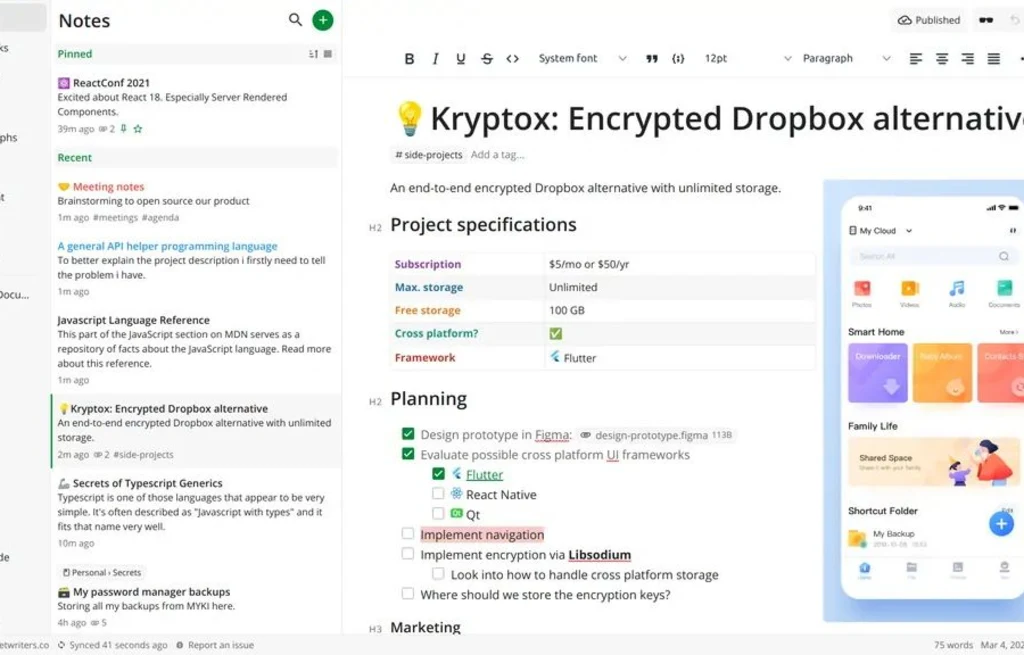Click the Published button
Screen dimensions: 1024x655
pos(929,20)
